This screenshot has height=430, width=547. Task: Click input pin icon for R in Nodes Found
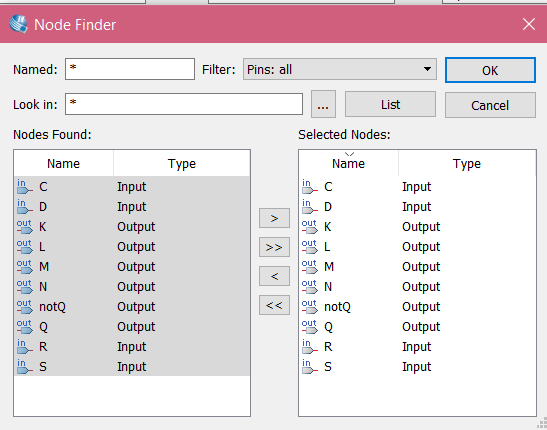tap(25, 347)
